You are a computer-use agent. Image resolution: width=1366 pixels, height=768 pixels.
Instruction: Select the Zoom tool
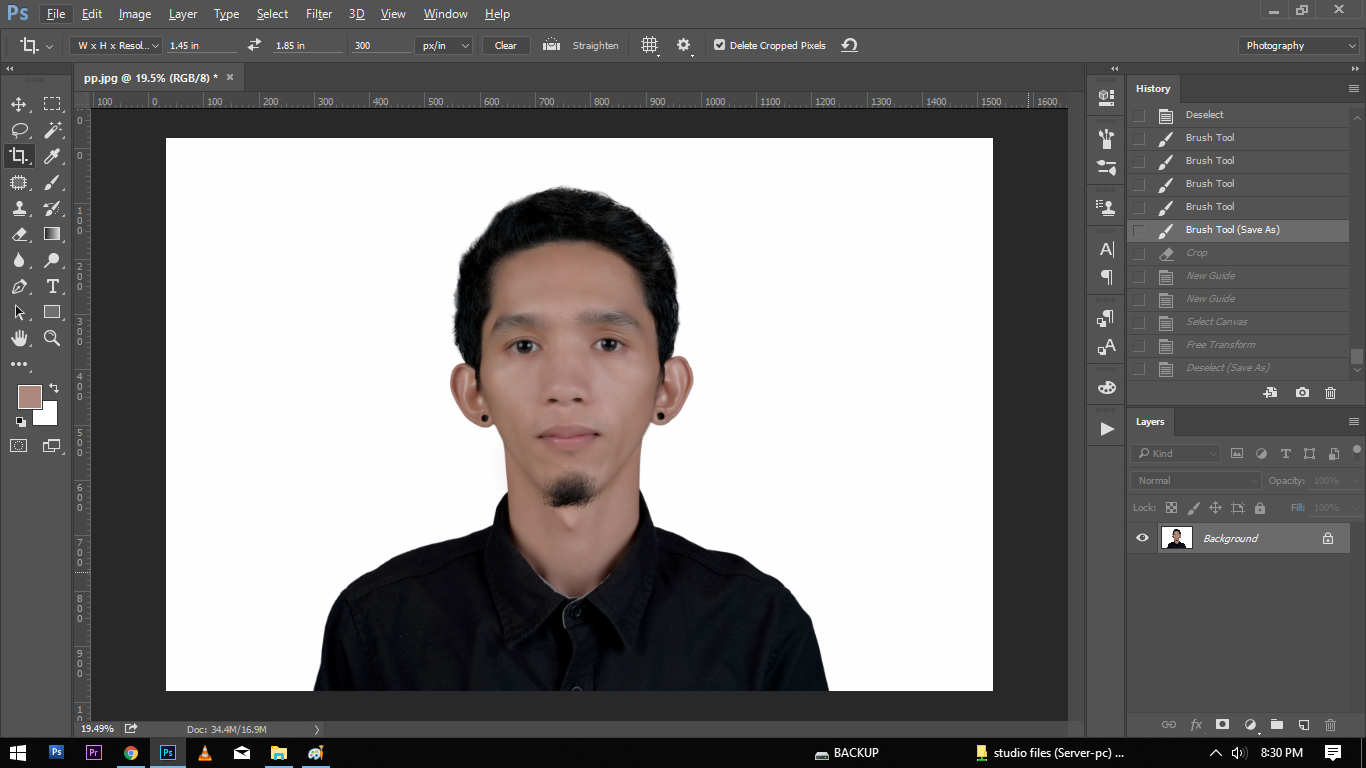point(52,338)
